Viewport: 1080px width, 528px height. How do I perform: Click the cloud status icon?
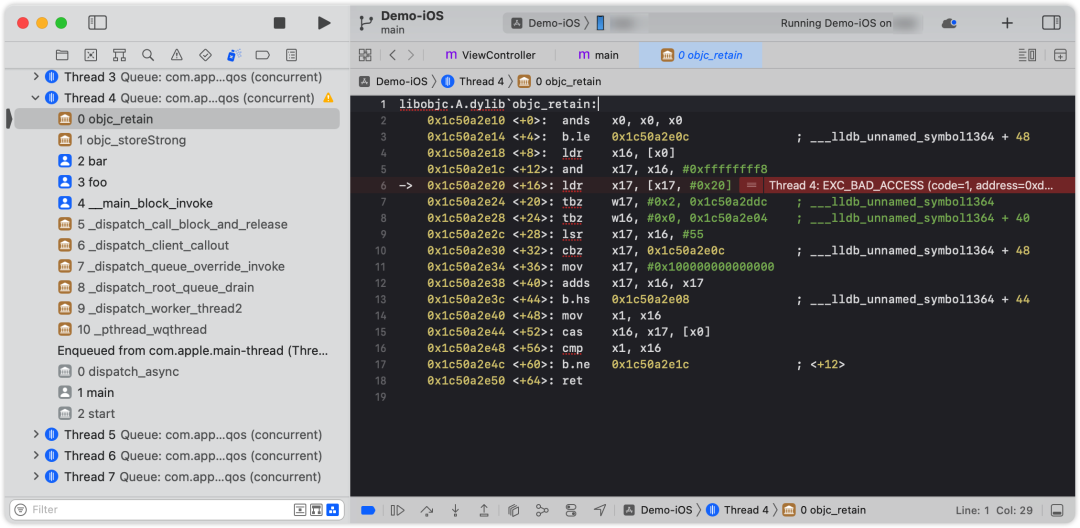point(949,23)
